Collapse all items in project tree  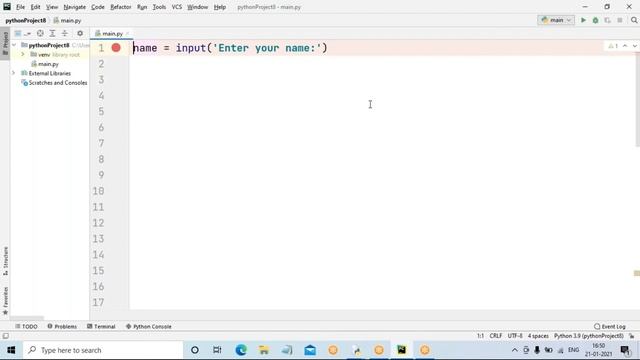64,33
